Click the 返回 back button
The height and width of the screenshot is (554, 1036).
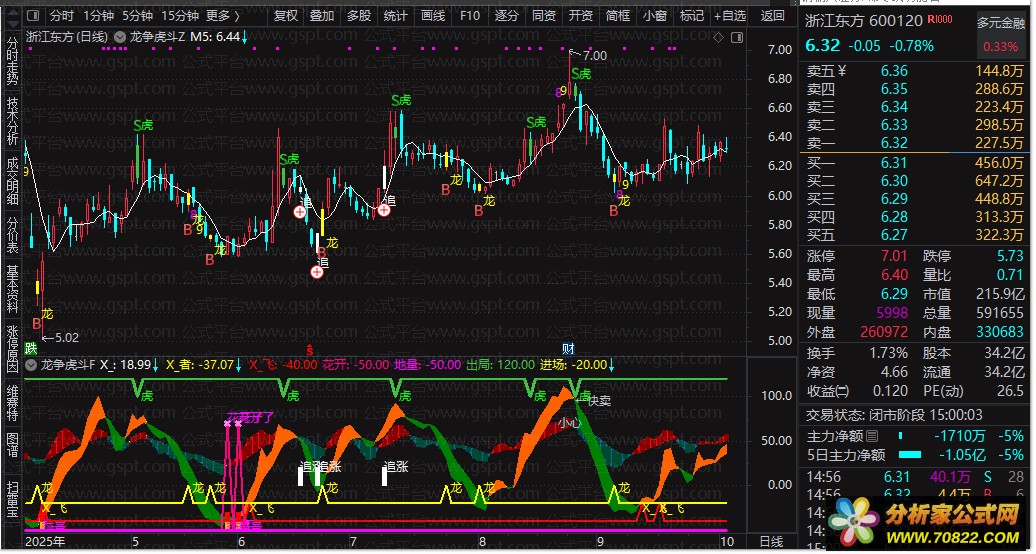(x=772, y=15)
